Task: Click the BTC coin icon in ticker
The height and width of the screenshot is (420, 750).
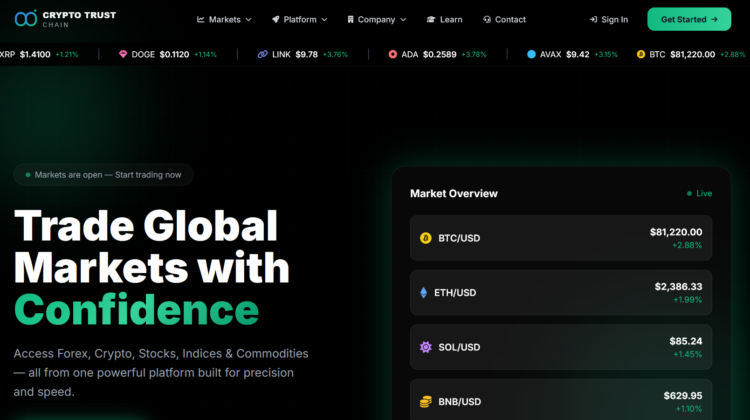Action: (641, 54)
